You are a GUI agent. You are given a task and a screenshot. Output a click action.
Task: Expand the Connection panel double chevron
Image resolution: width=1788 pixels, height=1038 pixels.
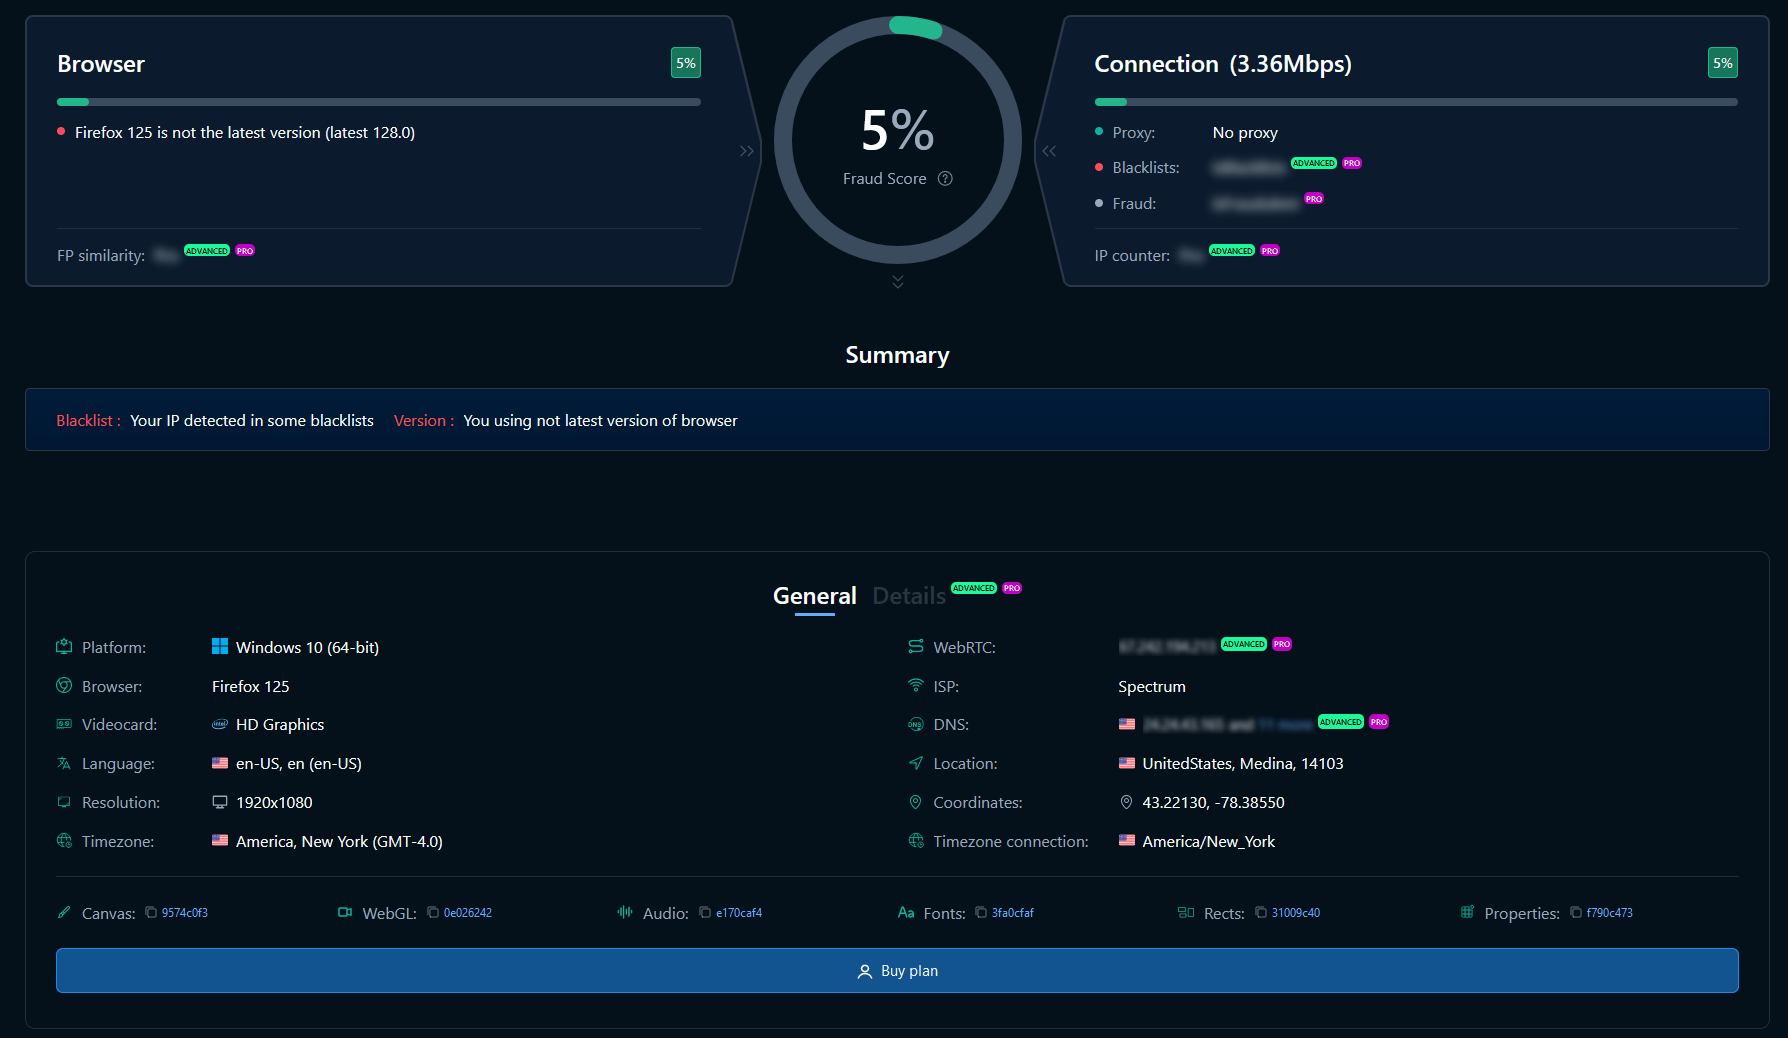(1049, 151)
